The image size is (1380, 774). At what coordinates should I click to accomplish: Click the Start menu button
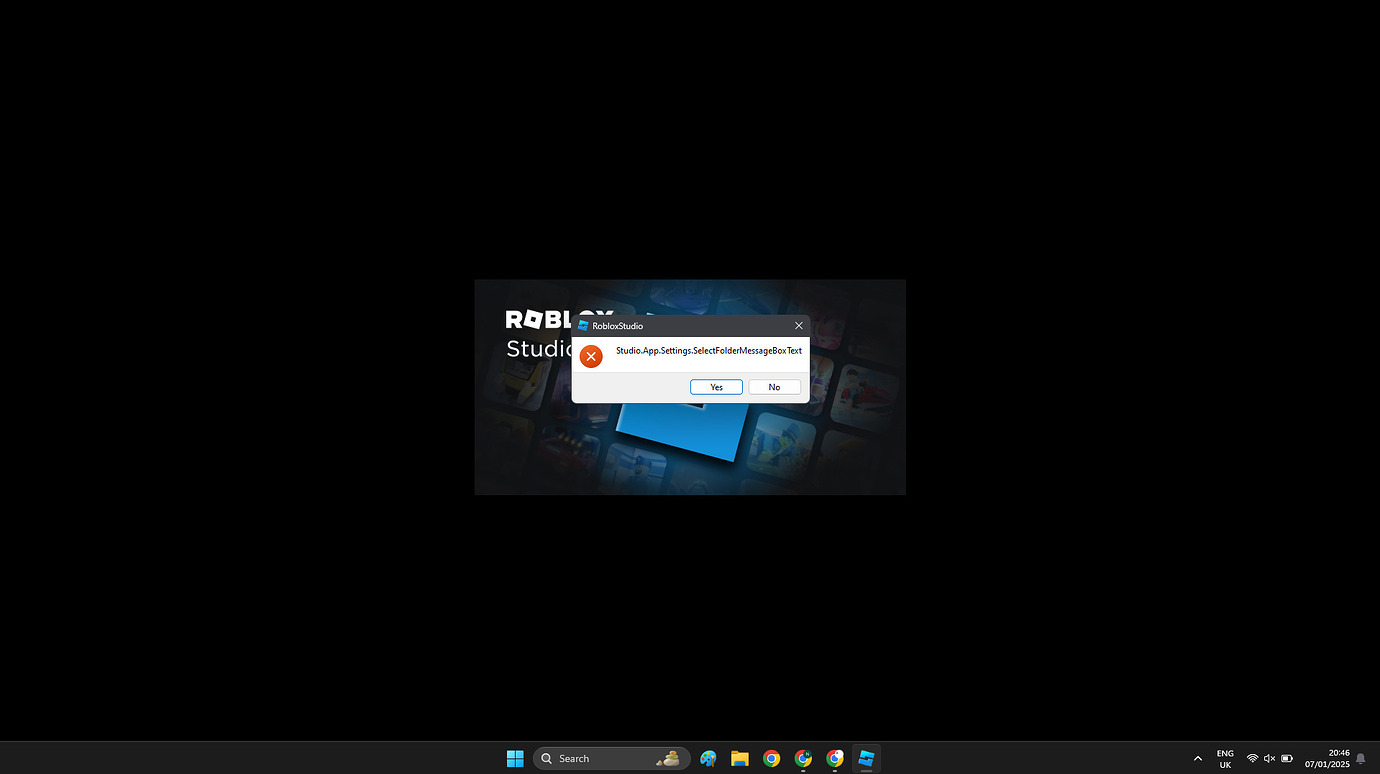pyautogui.click(x=515, y=757)
